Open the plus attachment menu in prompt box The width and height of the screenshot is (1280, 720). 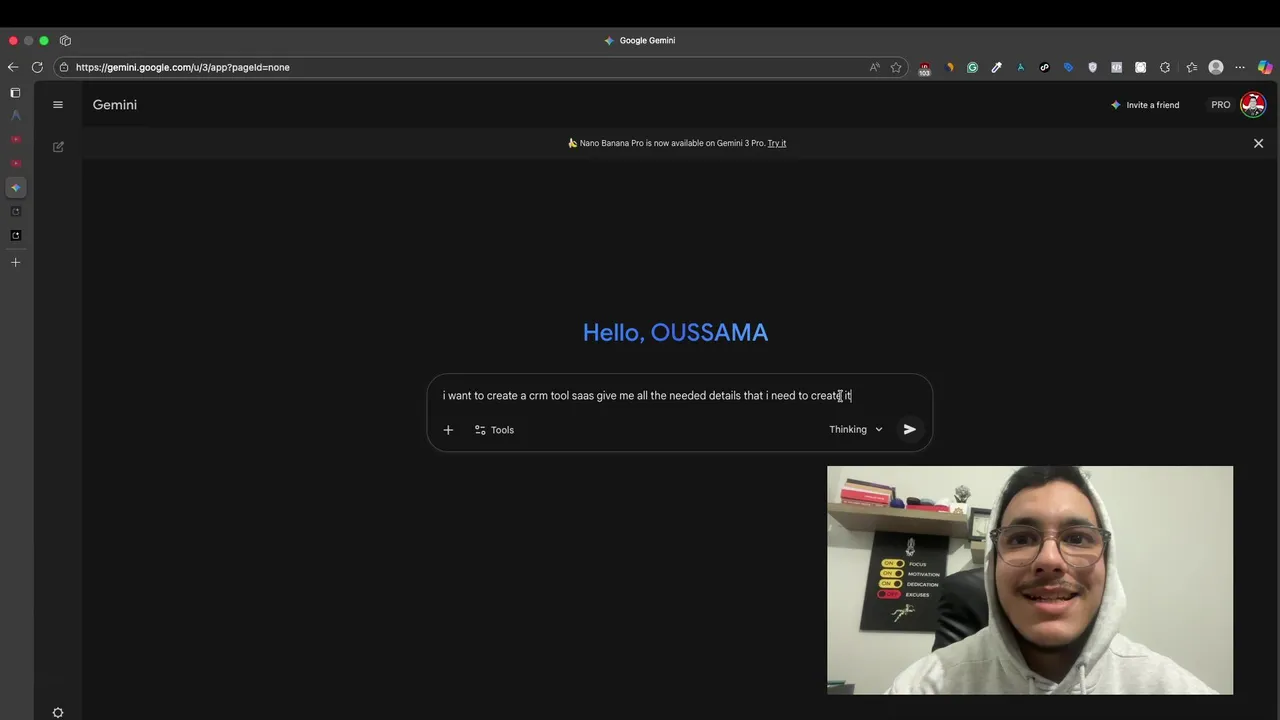pyautogui.click(x=448, y=430)
